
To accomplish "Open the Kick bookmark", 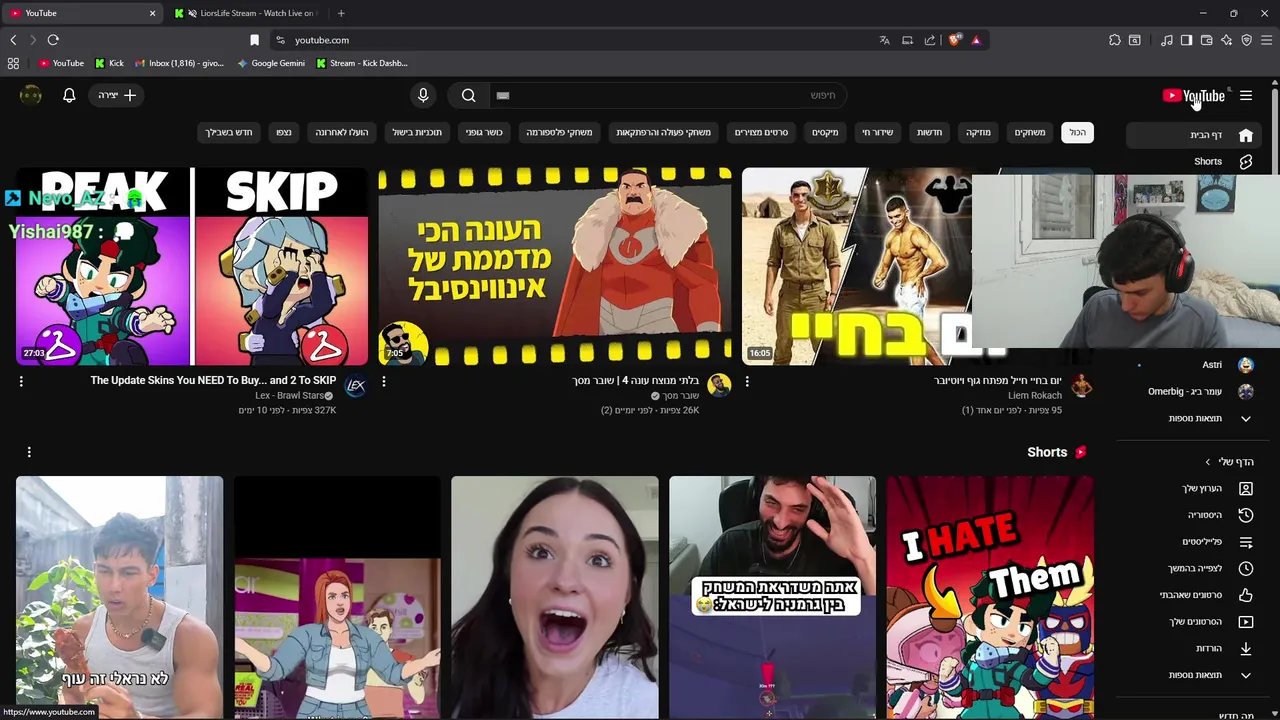I will pyautogui.click(x=110, y=63).
